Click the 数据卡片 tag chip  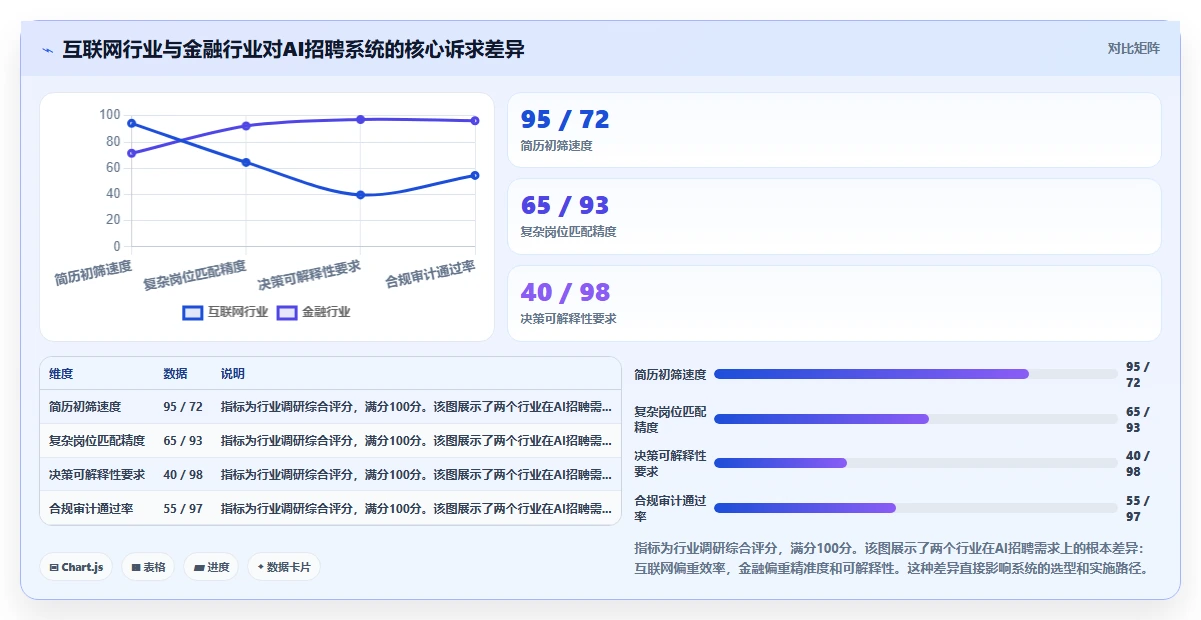click(284, 567)
